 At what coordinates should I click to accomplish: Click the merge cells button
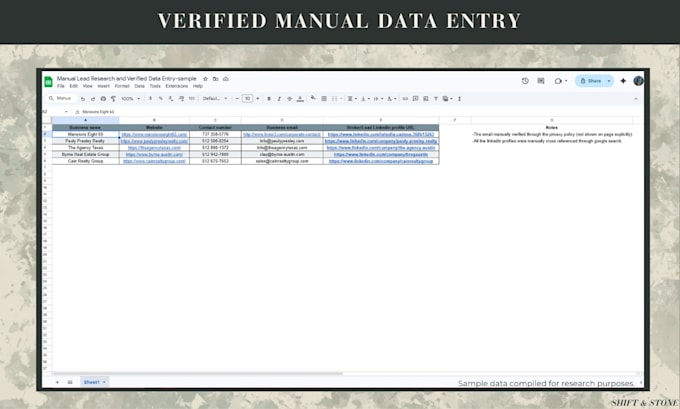tap(335, 99)
